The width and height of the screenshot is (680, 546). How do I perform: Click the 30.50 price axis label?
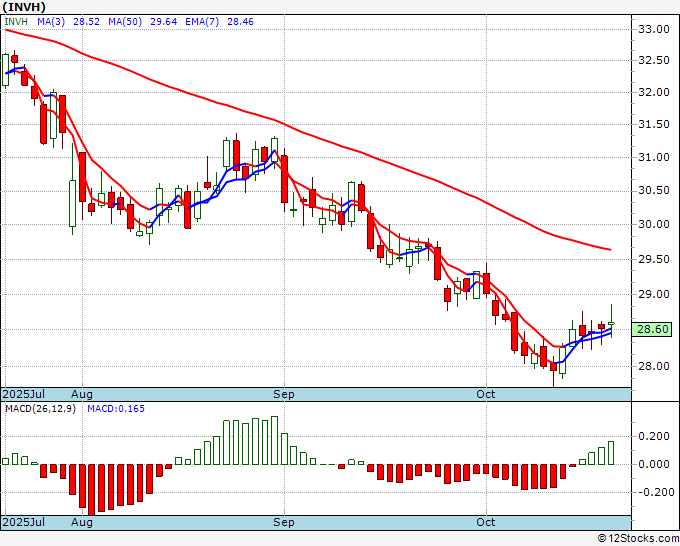click(x=654, y=190)
